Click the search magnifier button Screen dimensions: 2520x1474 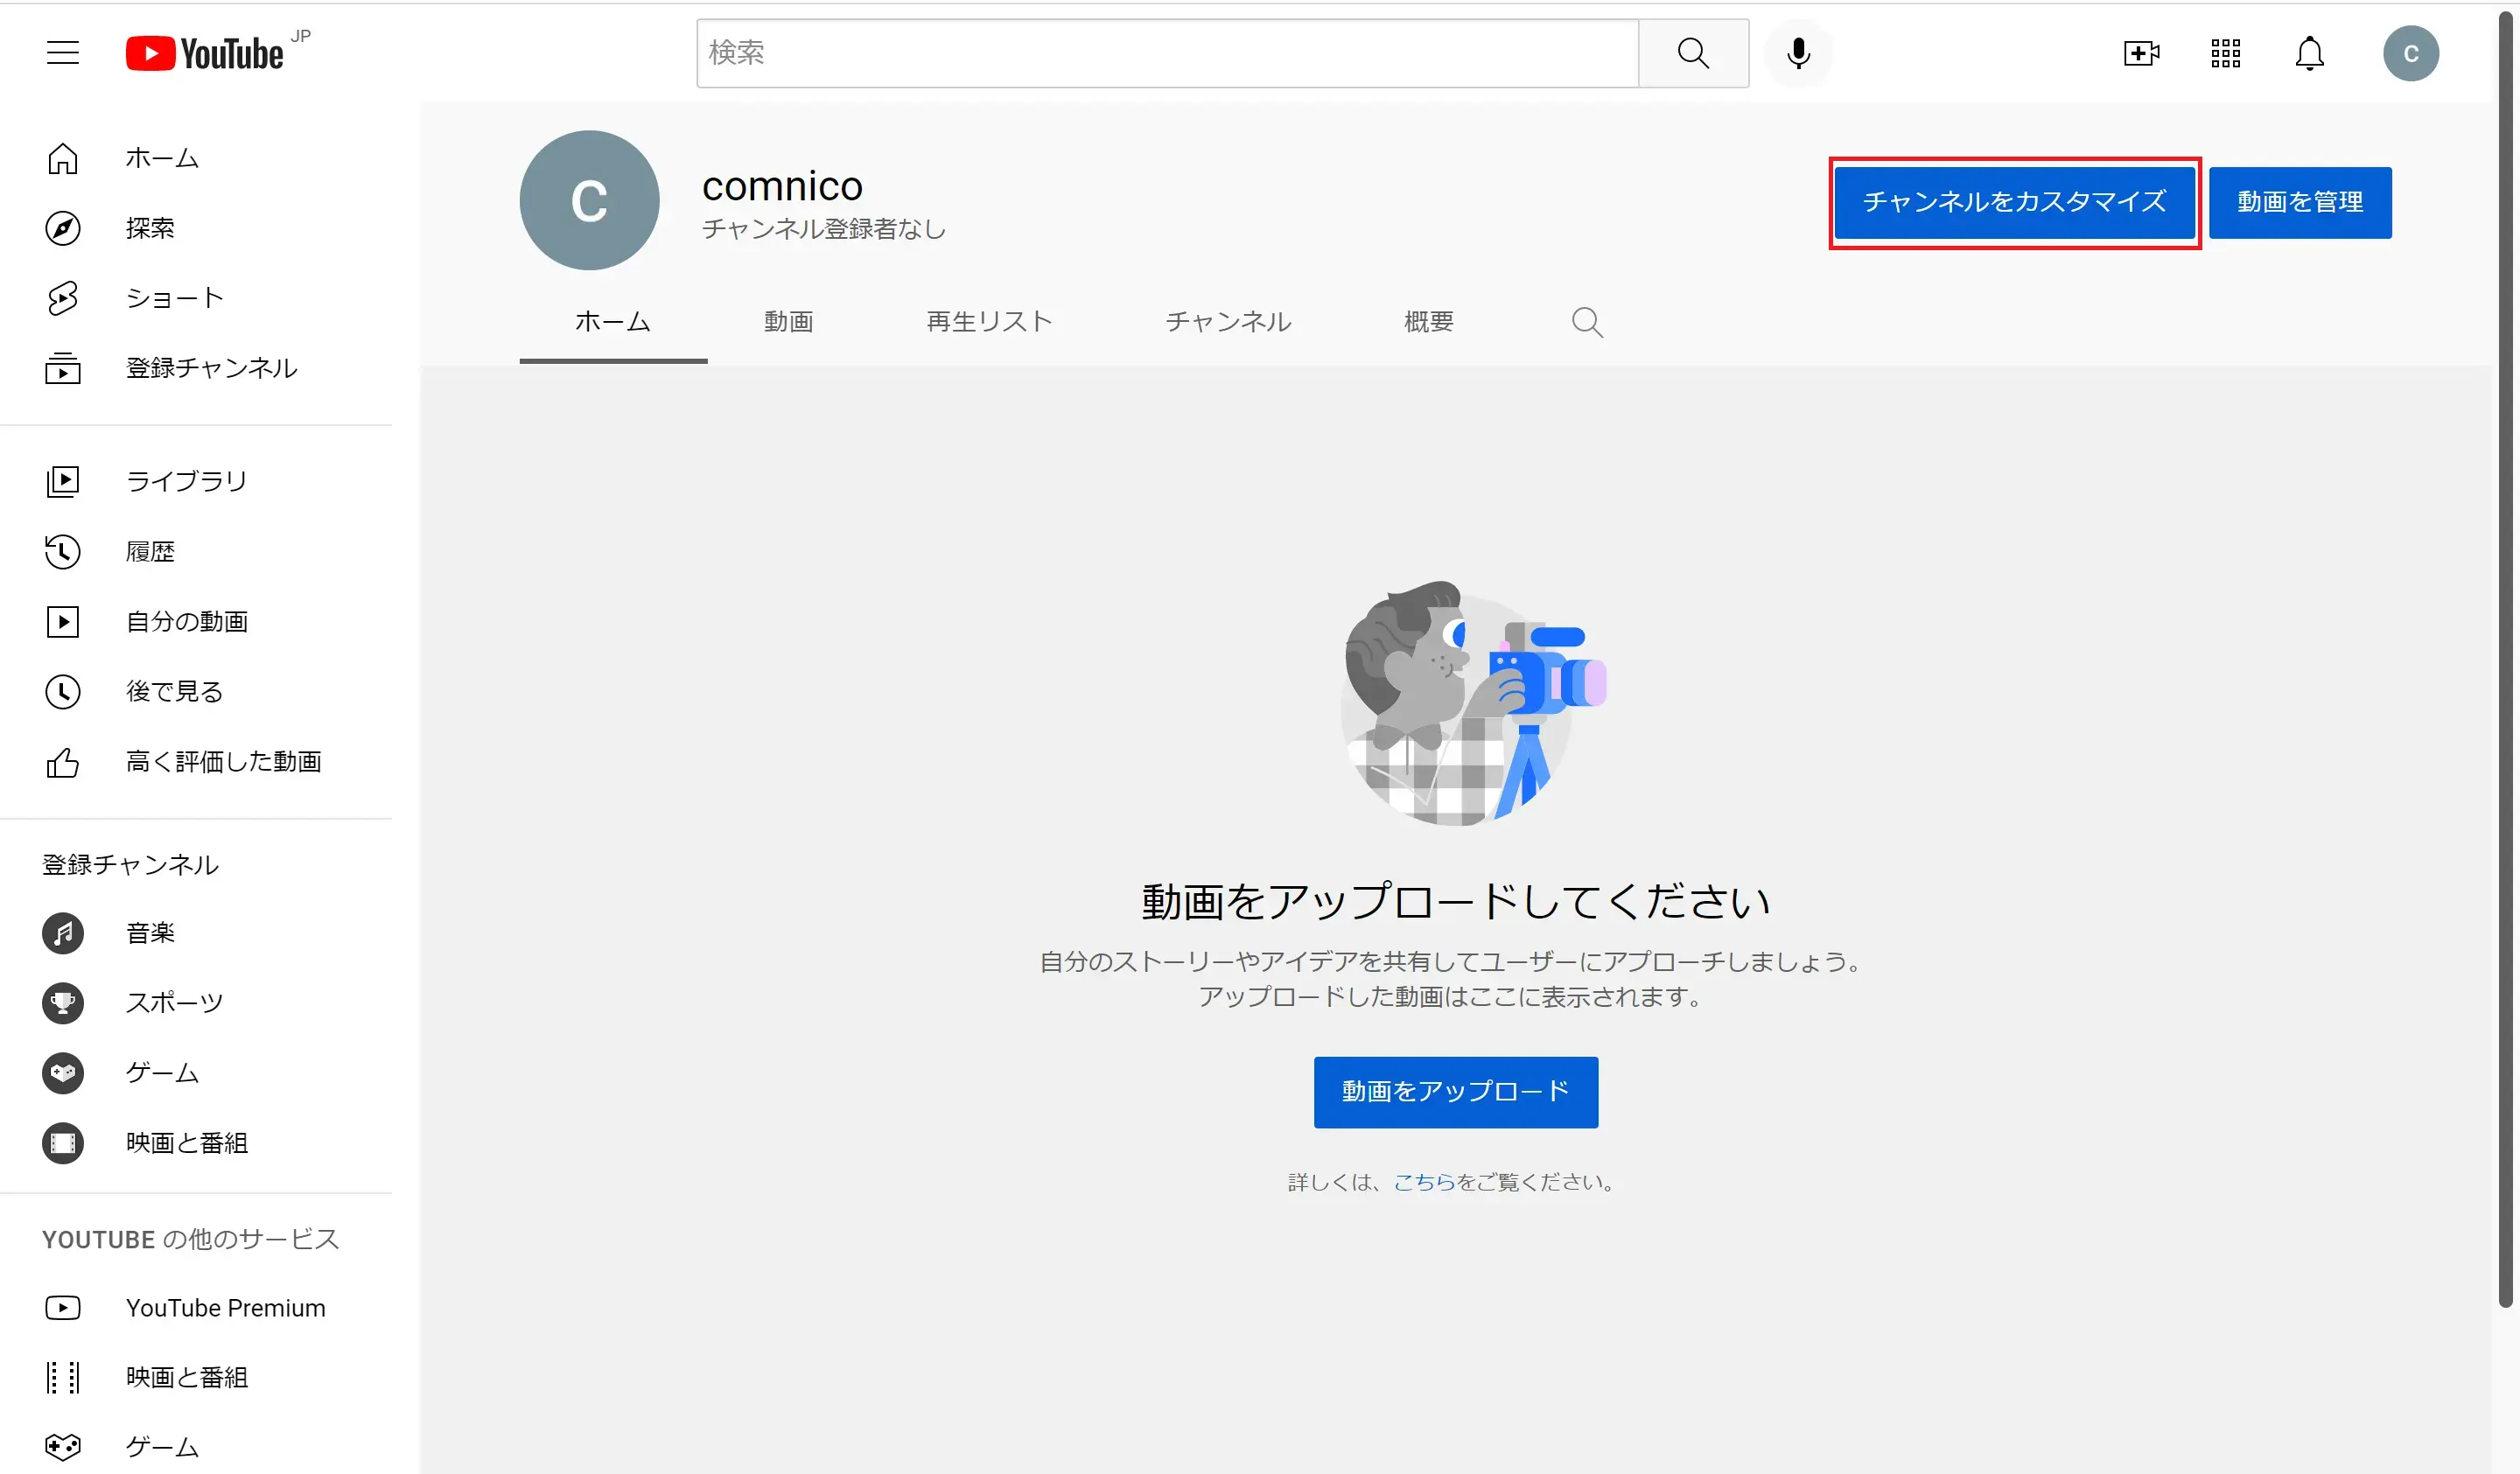pyautogui.click(x=1693, y=53)
